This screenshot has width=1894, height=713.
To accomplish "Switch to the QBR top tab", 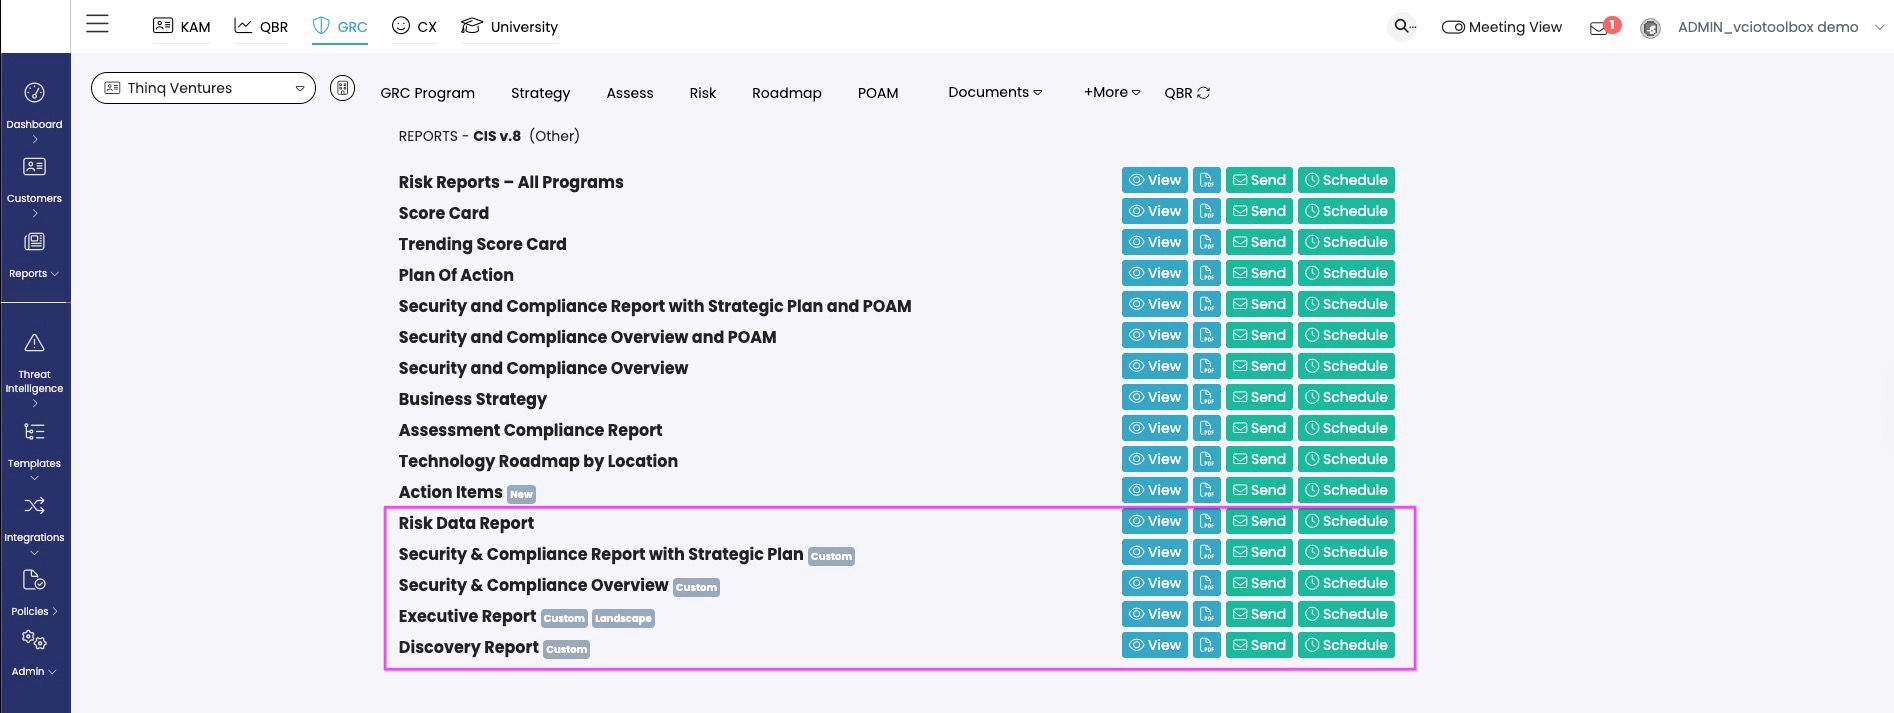I will [261, 27].
